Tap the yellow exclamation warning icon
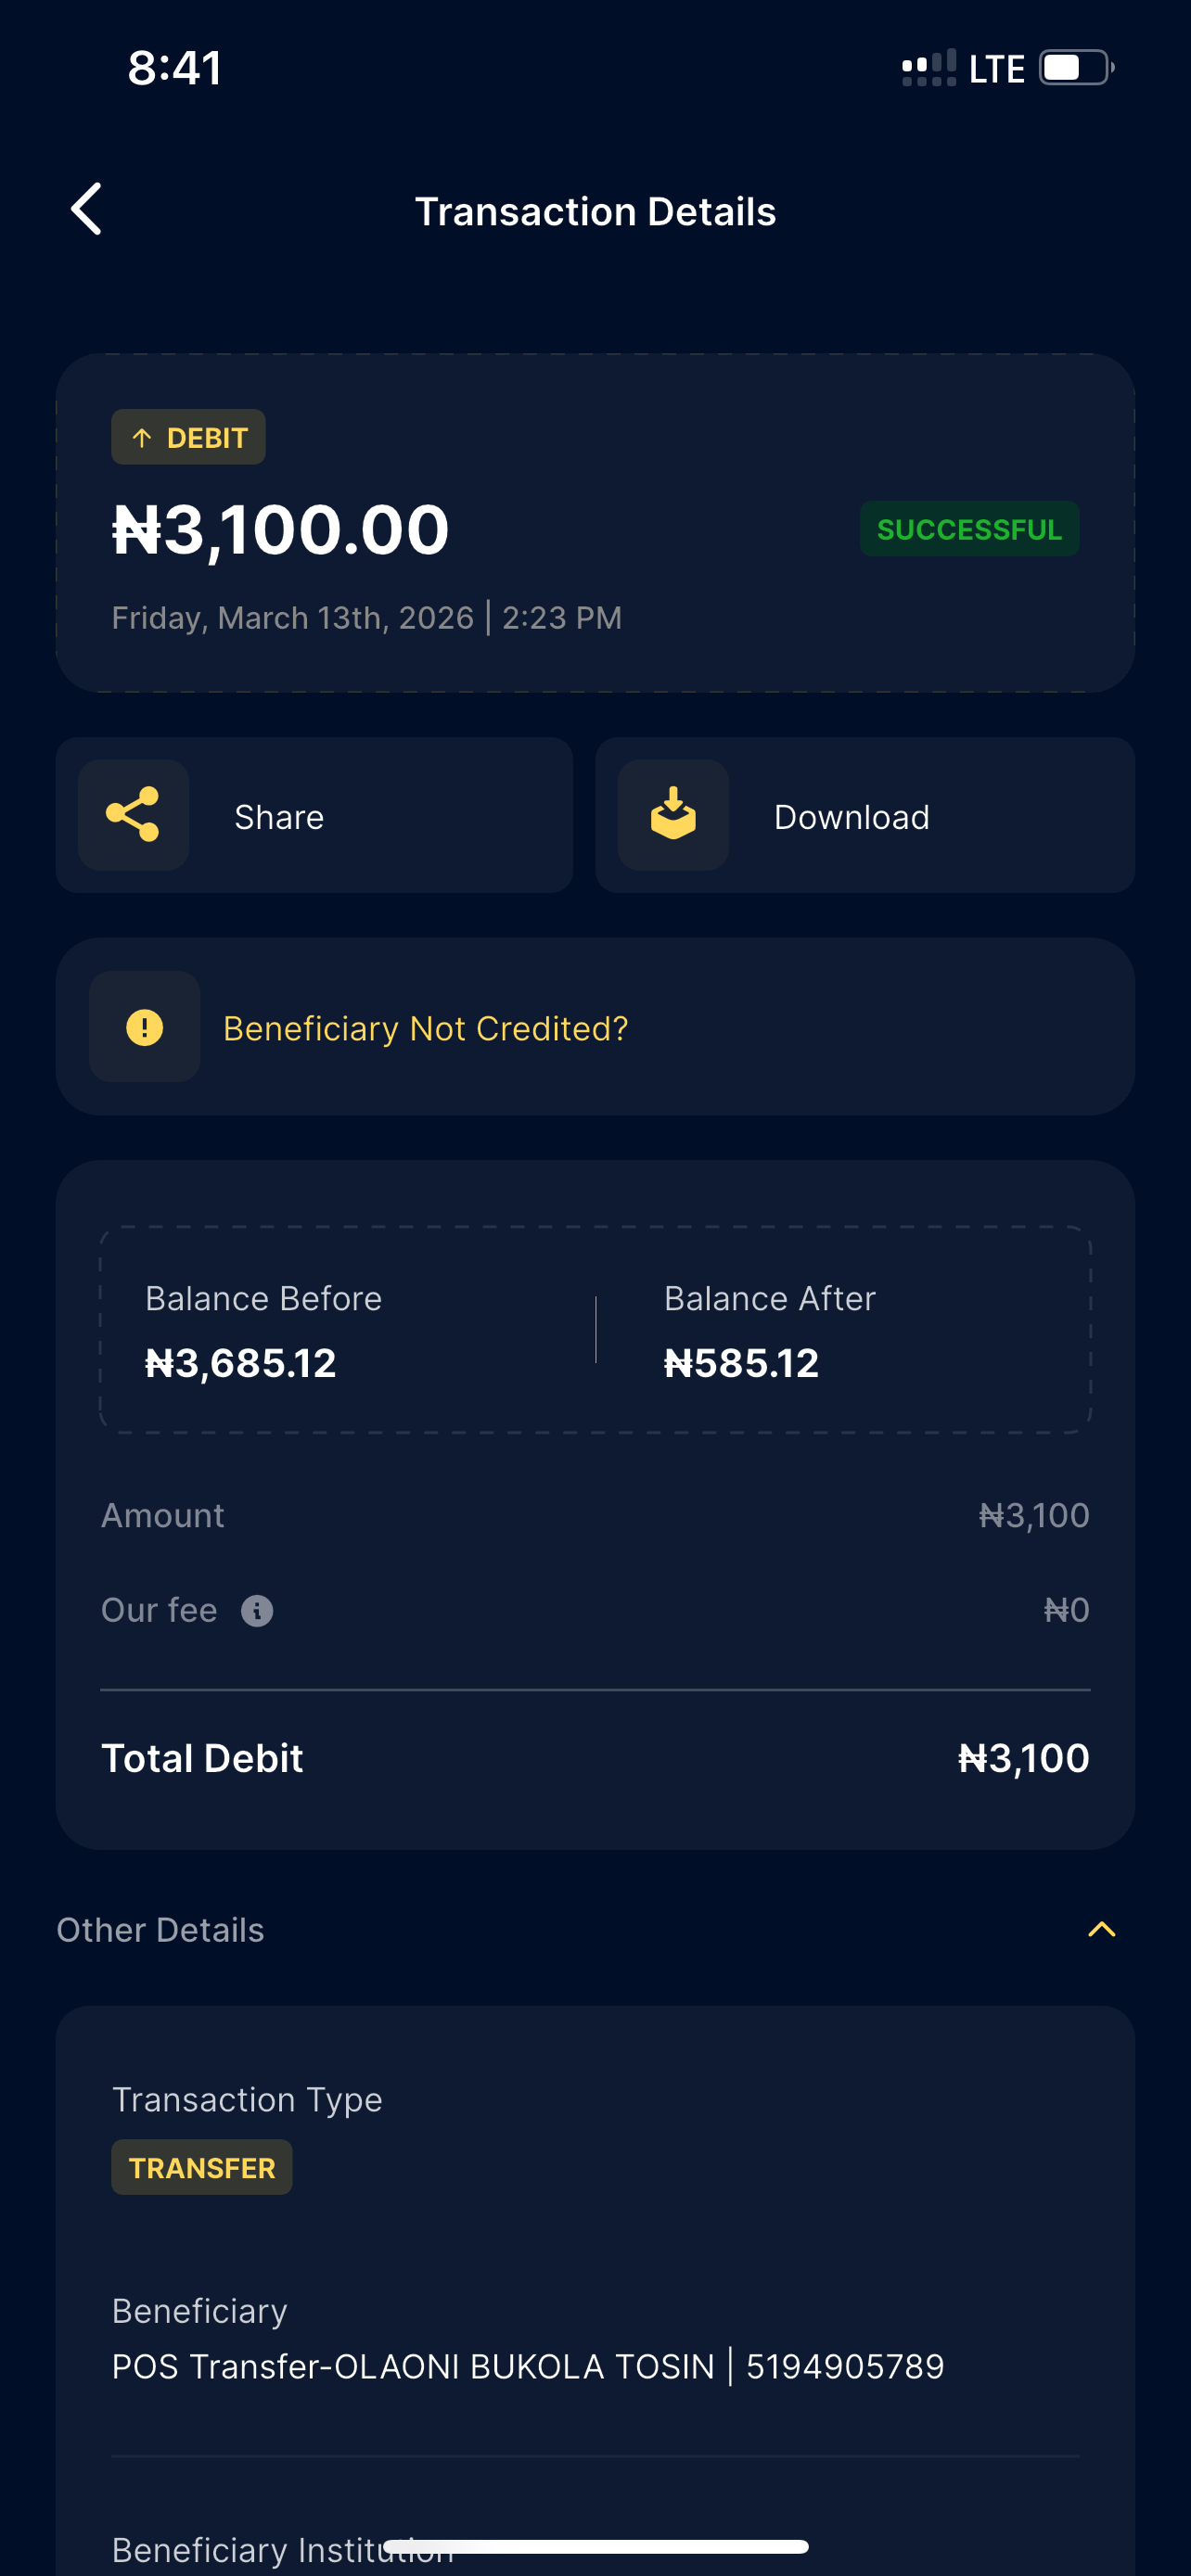 tap(145, 1027)
